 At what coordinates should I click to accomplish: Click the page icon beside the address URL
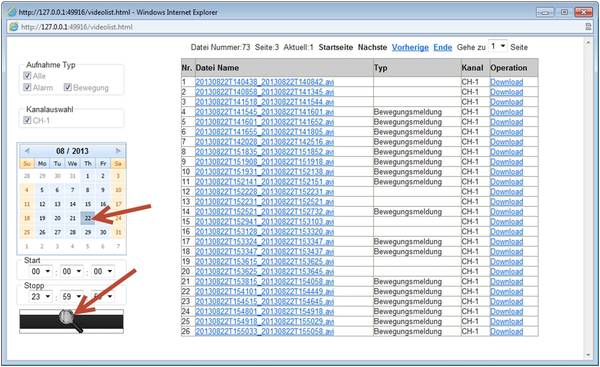coord(14,27)
